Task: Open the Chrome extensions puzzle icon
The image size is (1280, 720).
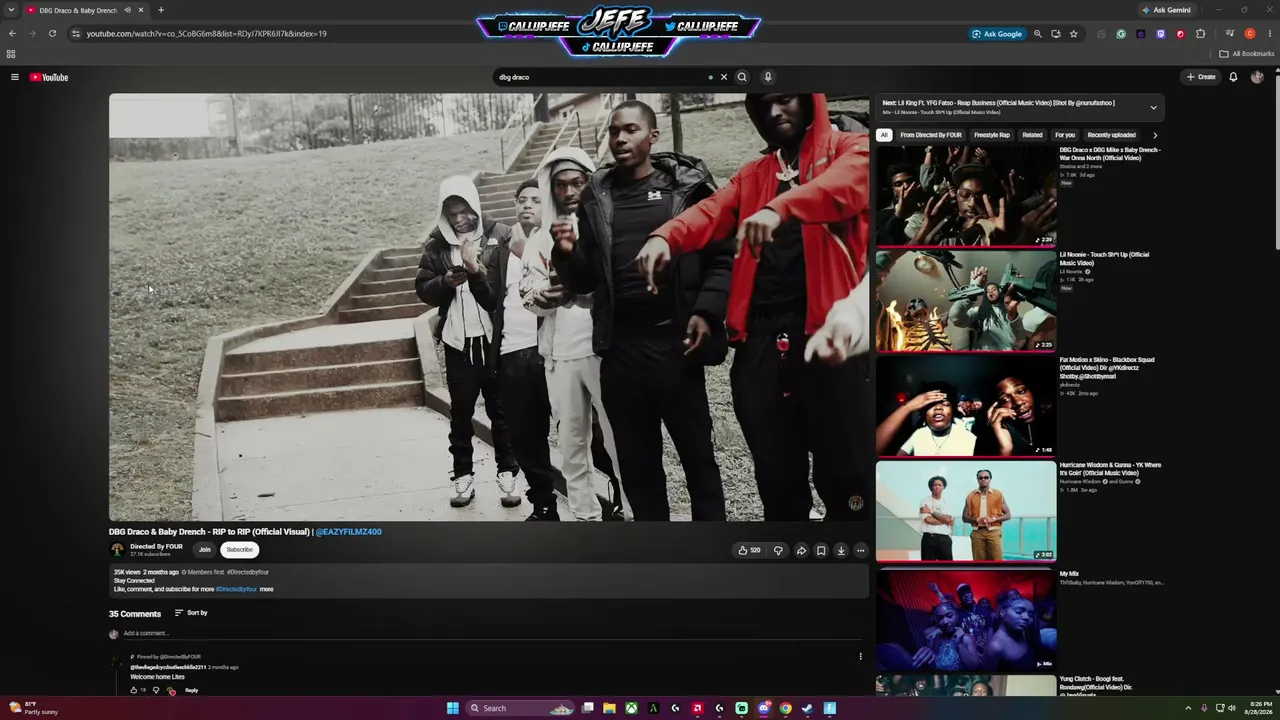Action: [x=1201, y=34]
